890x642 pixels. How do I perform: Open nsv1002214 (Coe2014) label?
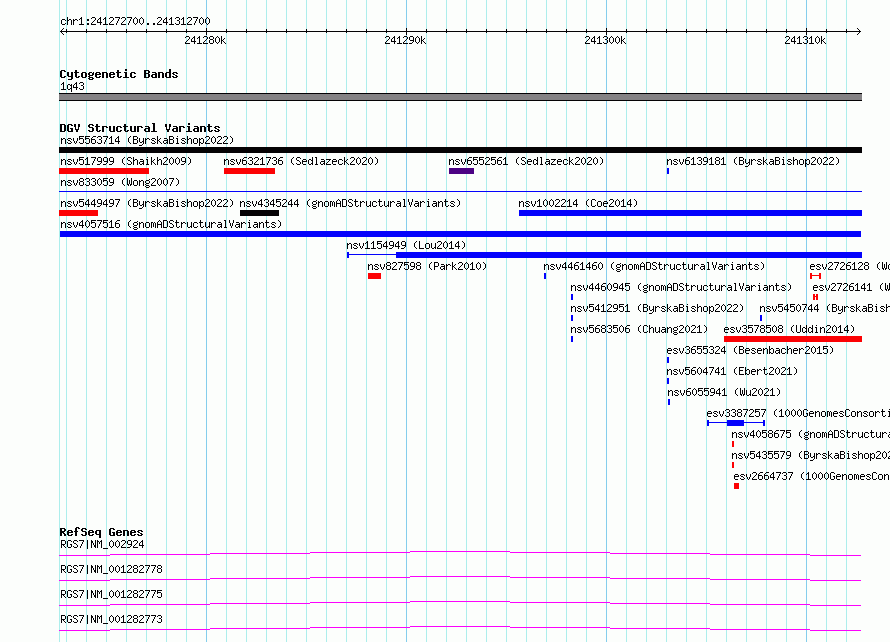pyautogui.click(x=578, y=203)
